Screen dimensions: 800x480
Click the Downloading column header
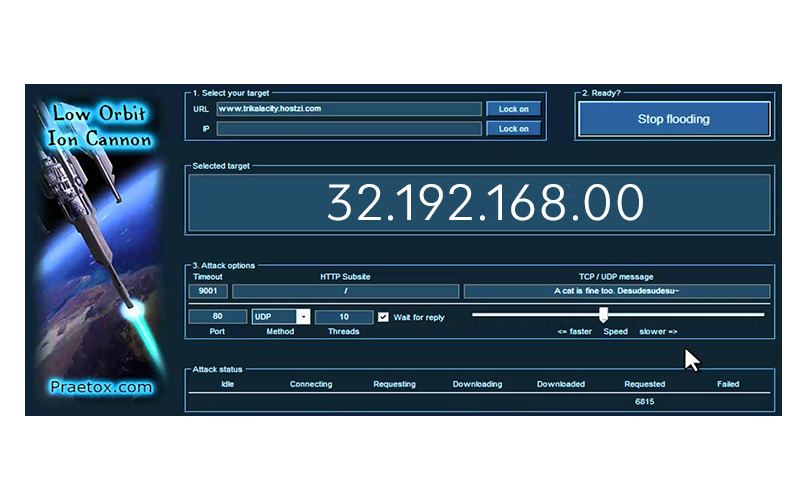coord(478,384)
